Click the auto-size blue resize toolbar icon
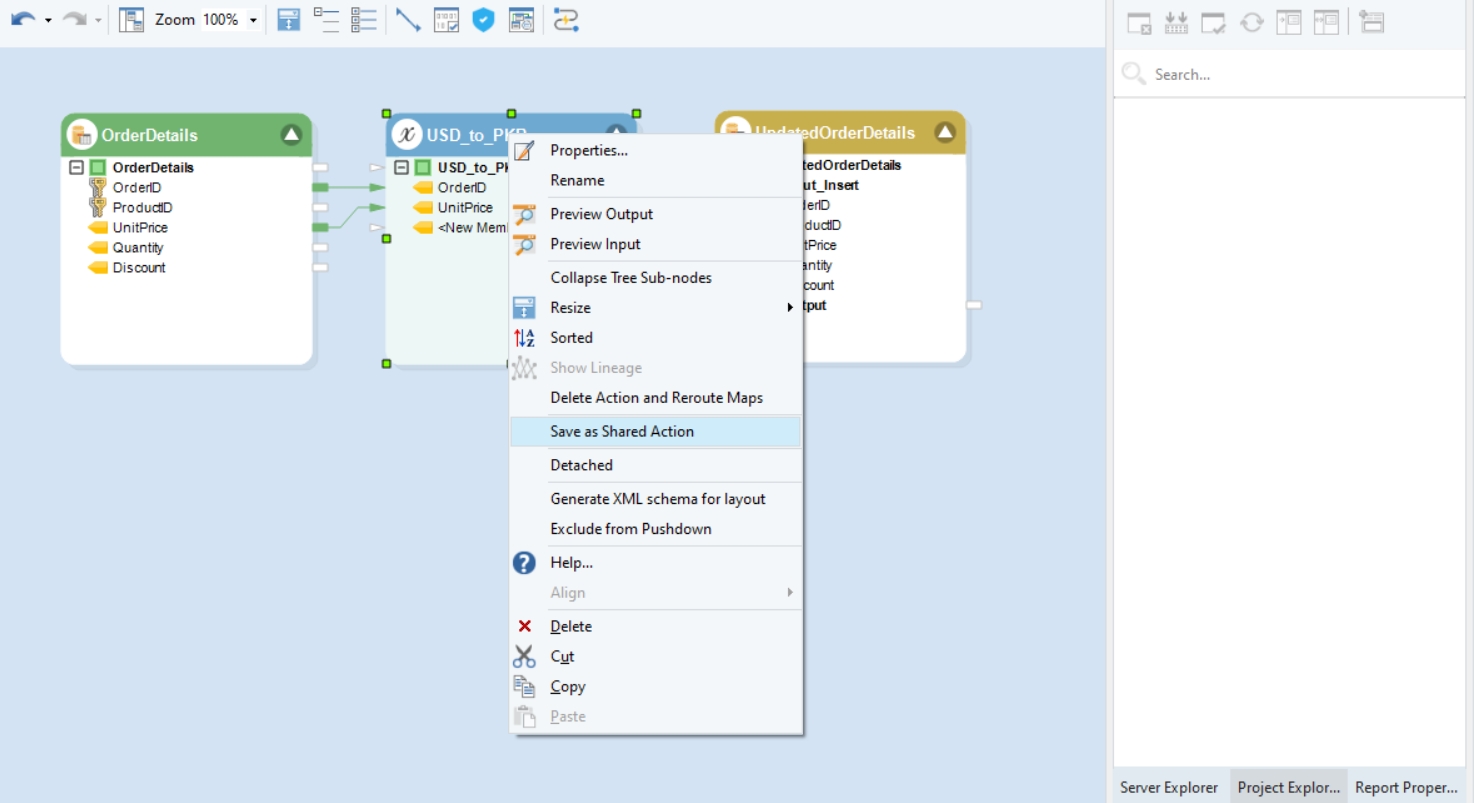This screenshot has height=803, width=1474. coord(289,20)
